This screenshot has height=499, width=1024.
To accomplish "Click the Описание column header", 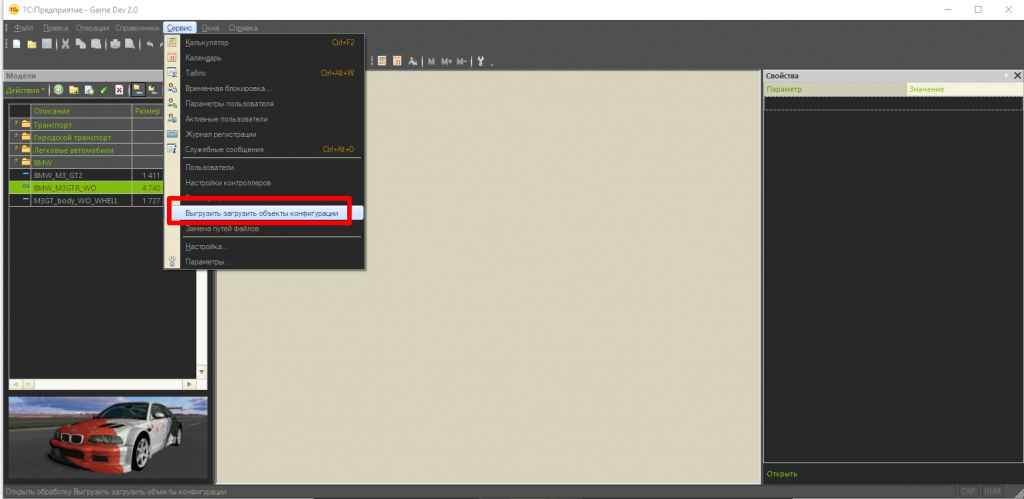I will [81, 111].
